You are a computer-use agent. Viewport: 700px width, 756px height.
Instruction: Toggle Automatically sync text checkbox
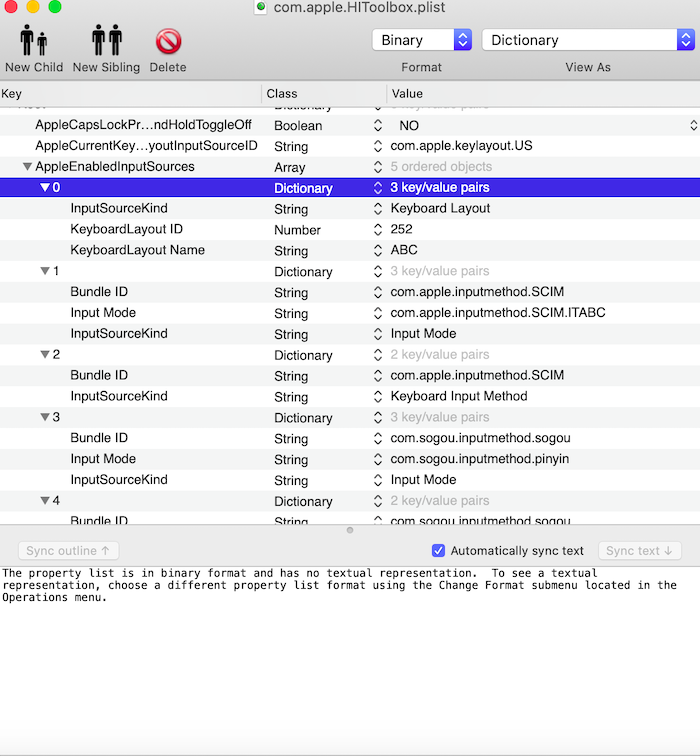click(x=438, y=551)
